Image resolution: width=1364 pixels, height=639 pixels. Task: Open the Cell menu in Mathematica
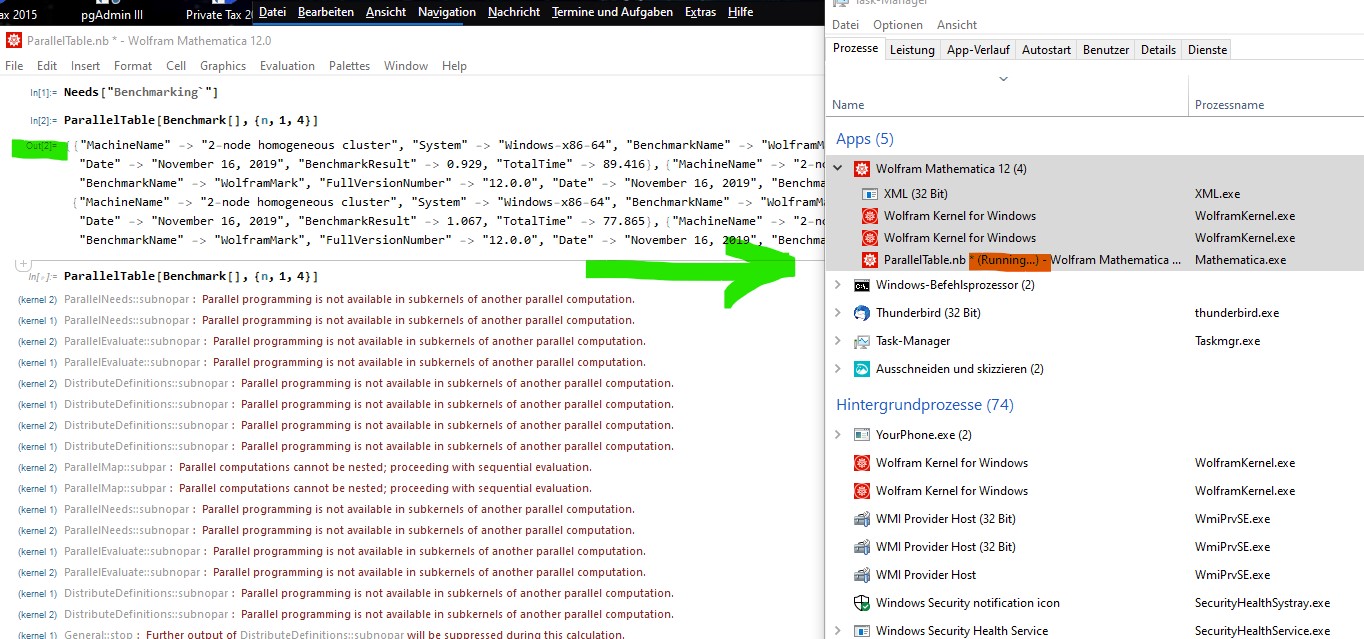[x=176, y=66]
